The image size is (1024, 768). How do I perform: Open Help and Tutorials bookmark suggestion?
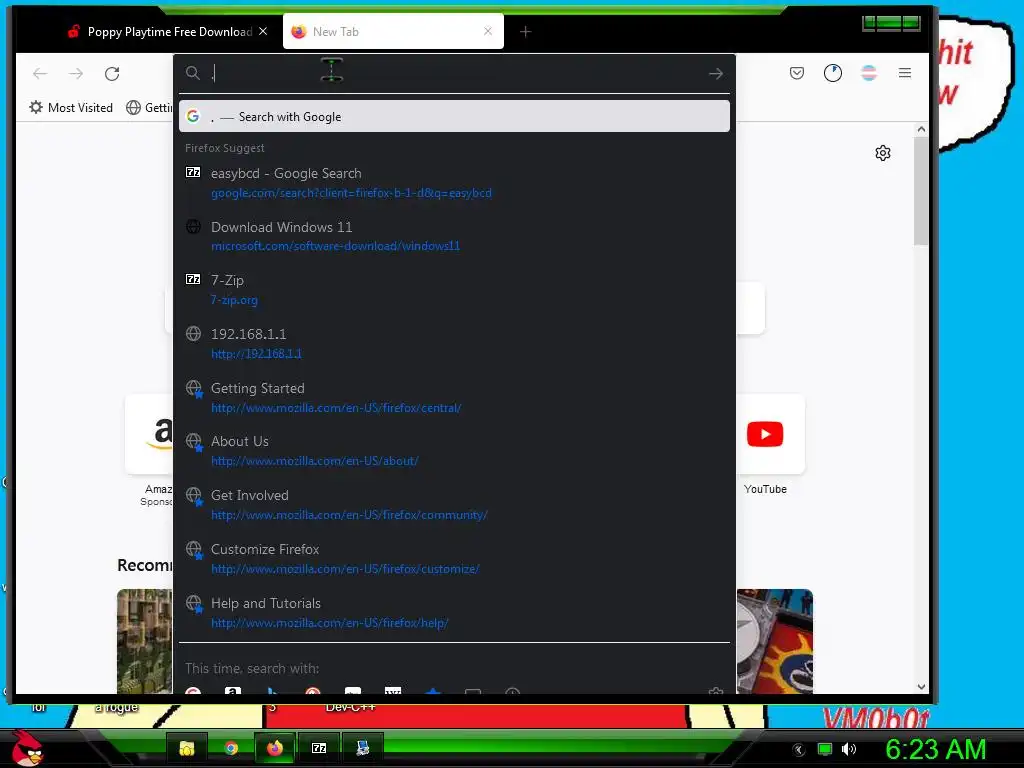pos(455,613)
